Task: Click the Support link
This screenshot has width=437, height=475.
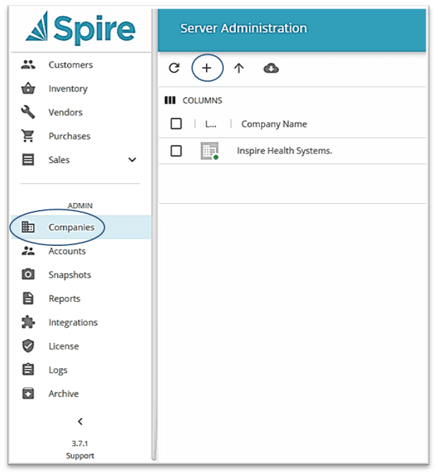Action: 80,455
